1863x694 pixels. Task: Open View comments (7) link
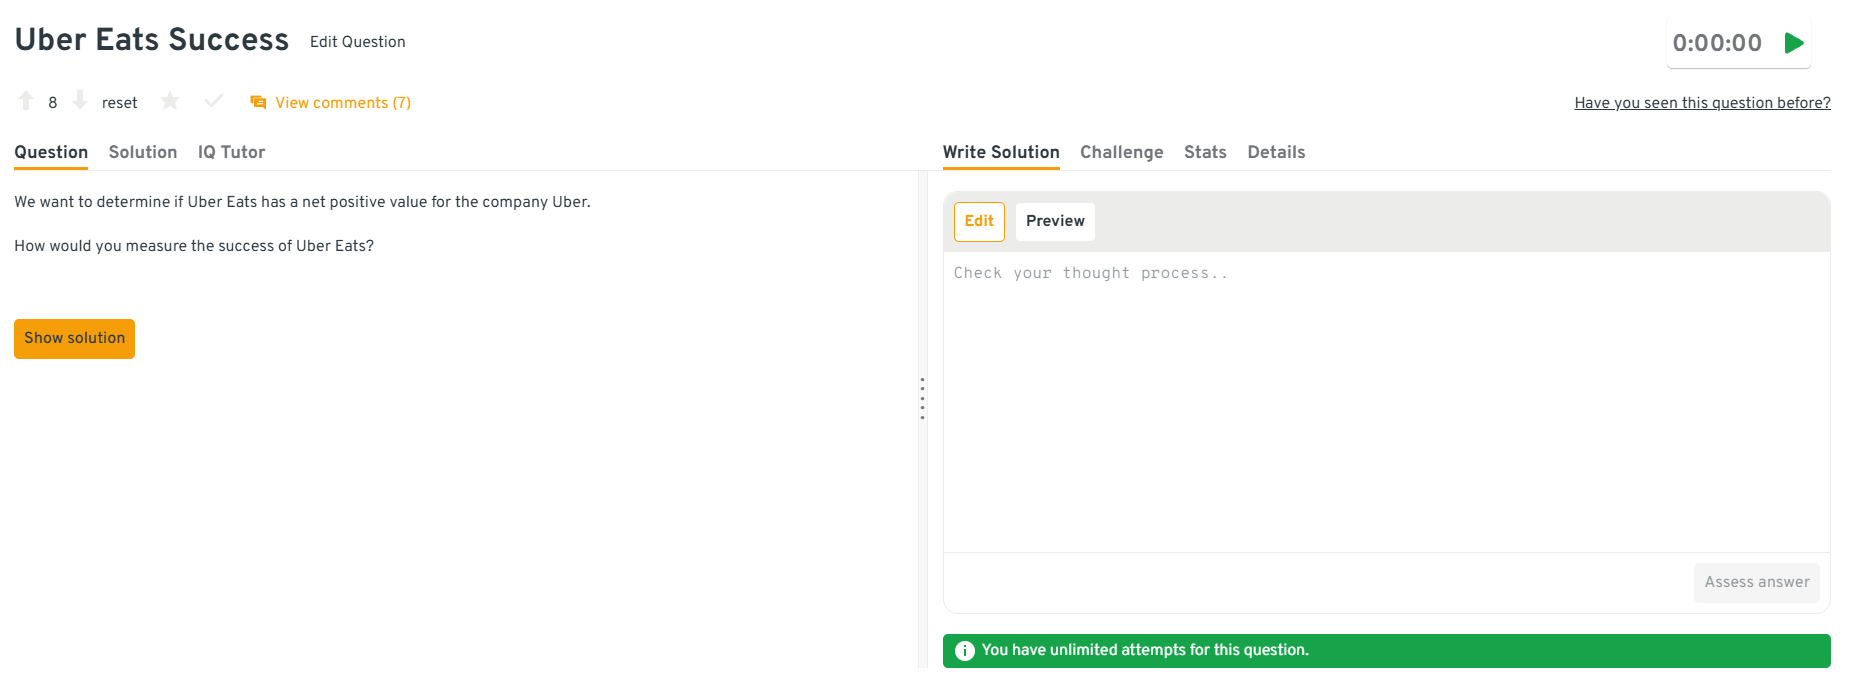[343, 103]
